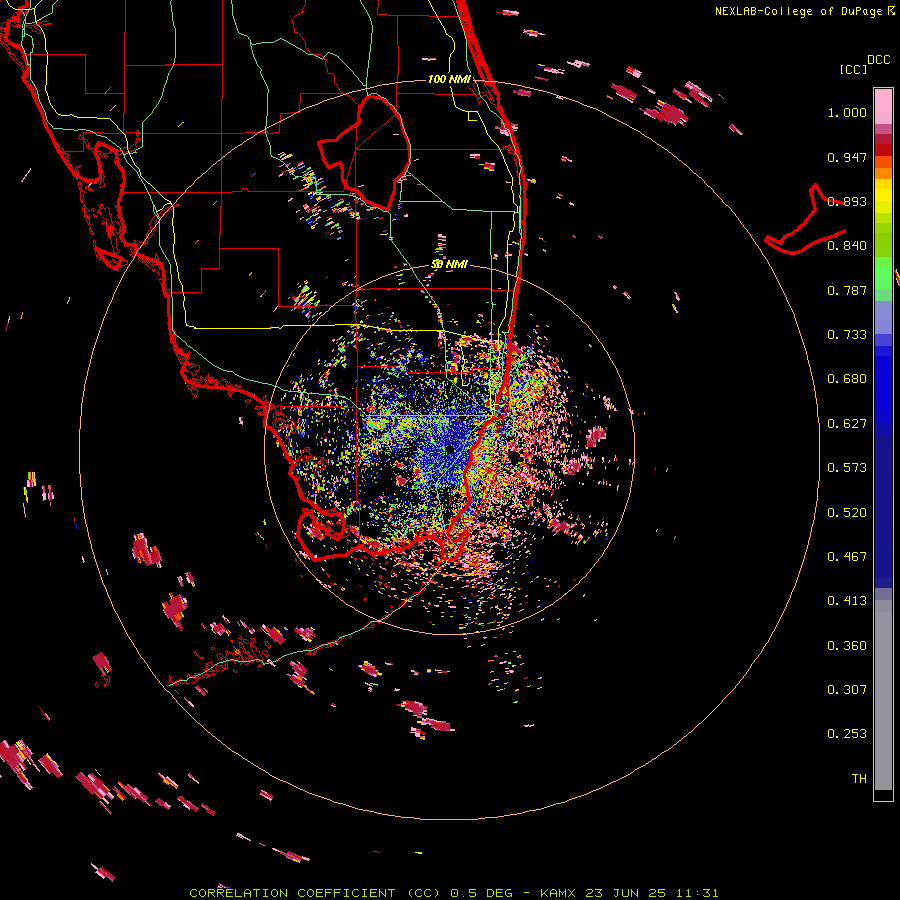Click the 0.680 scale value

pos(847,379)
